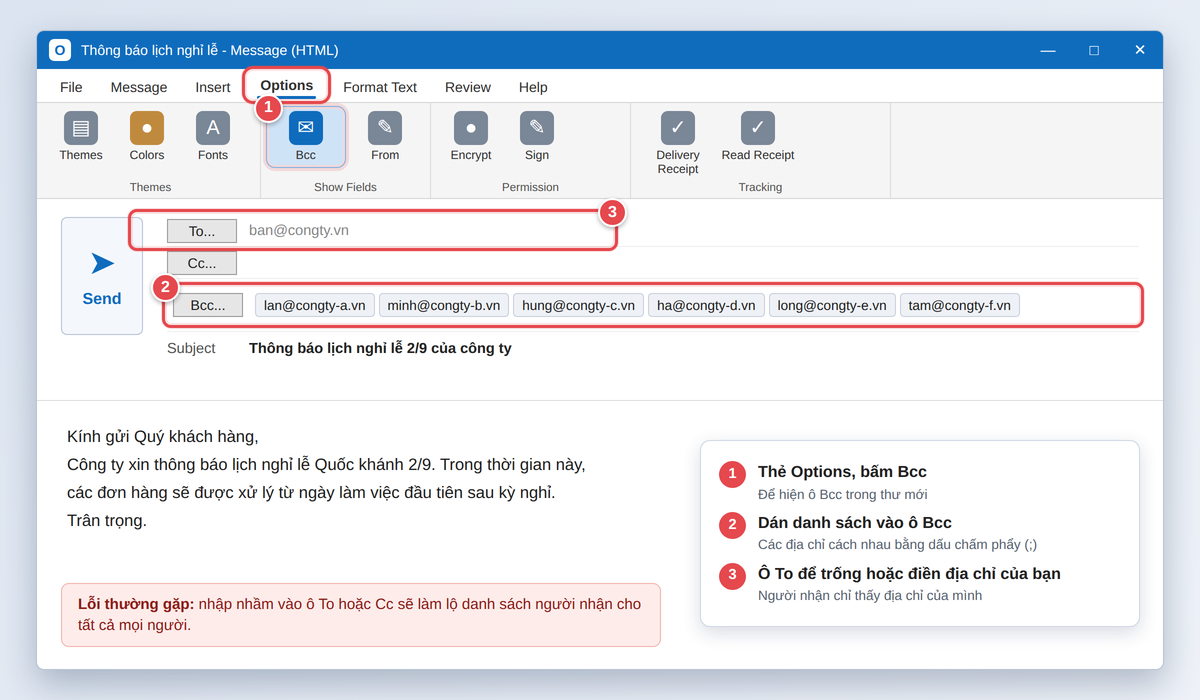
Task: Click the Cc... recipient button
Action: click(x=202, y=263)
